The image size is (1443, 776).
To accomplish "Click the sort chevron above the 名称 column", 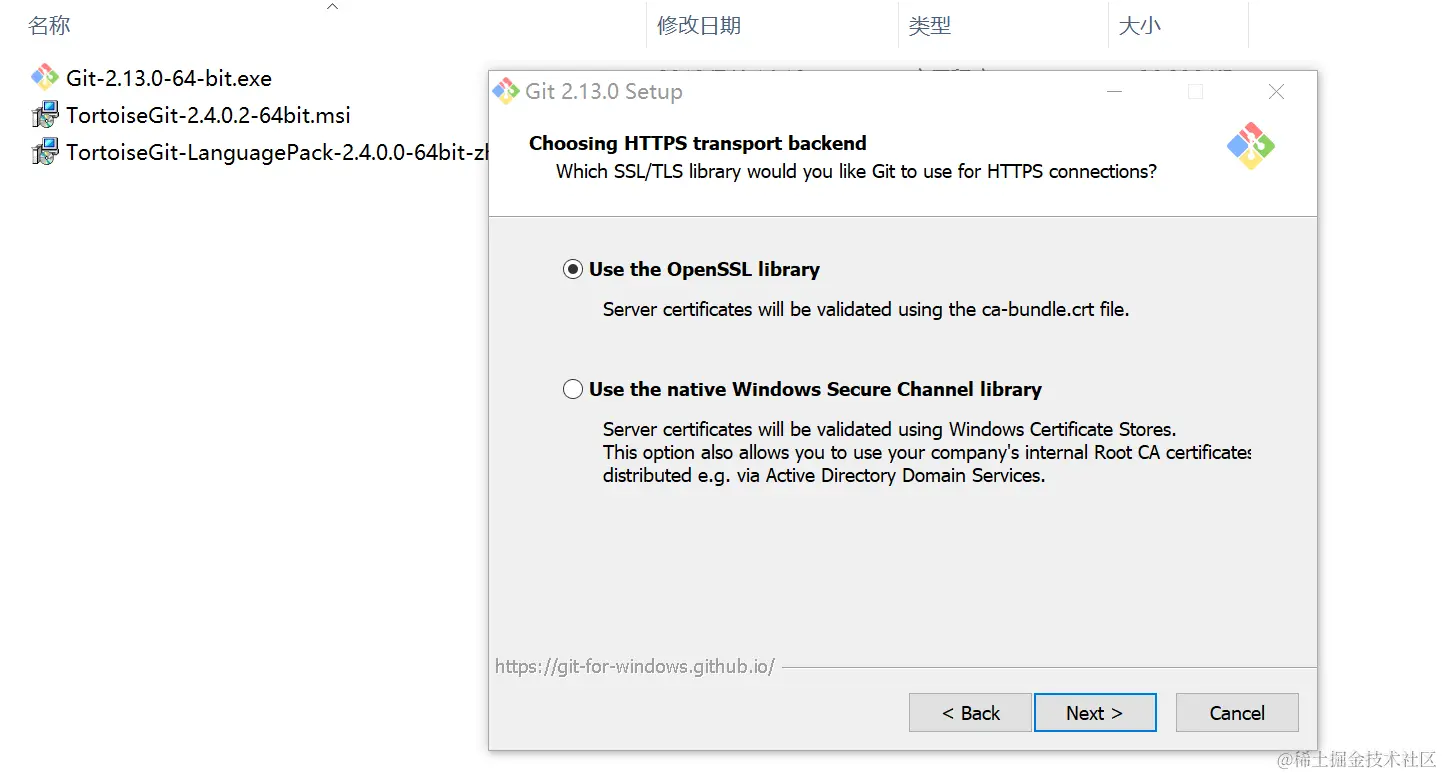I will pyautogui.click(x=333, y=7).
